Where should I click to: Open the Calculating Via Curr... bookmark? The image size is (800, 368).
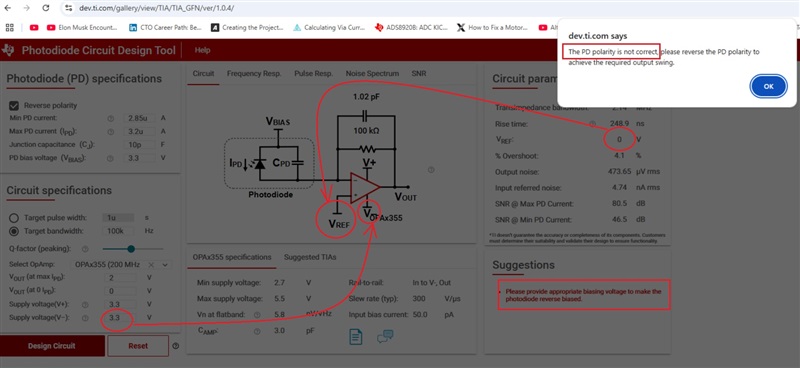click(329, 28)
